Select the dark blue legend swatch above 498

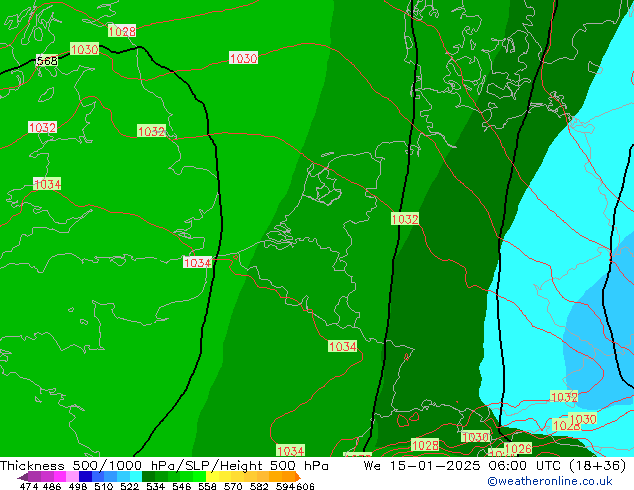coord(85,477)
